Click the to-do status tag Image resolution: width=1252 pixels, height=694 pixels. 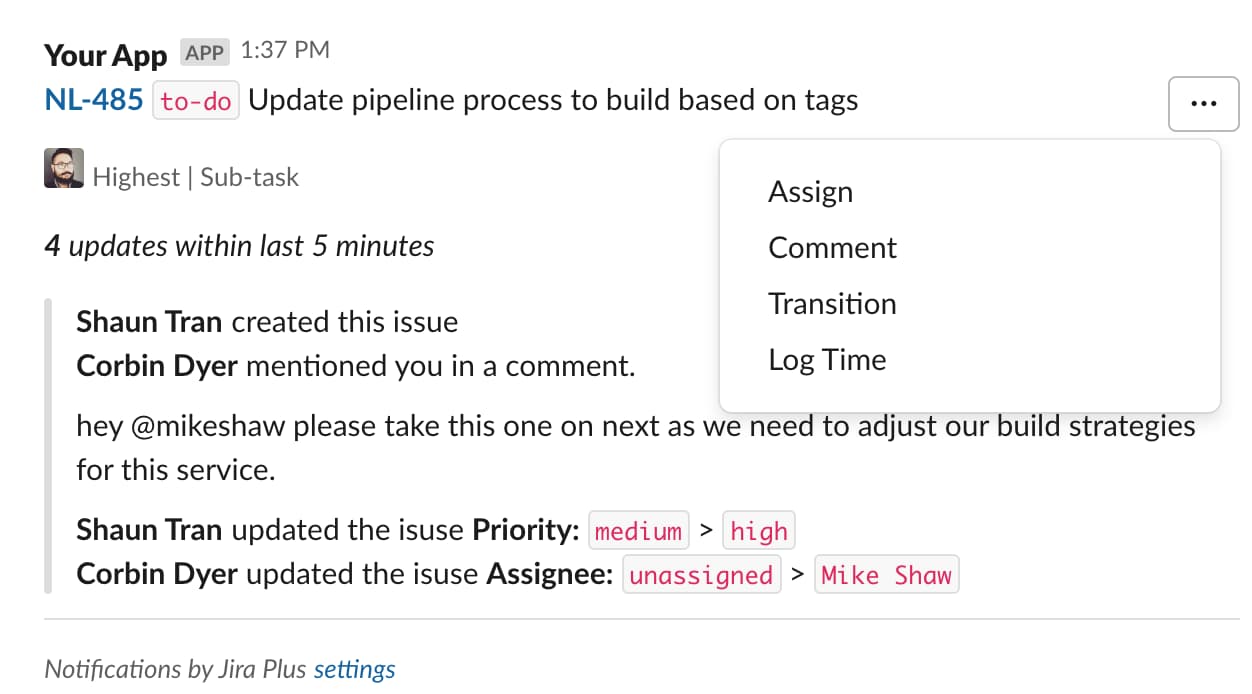tap(196, 101)
